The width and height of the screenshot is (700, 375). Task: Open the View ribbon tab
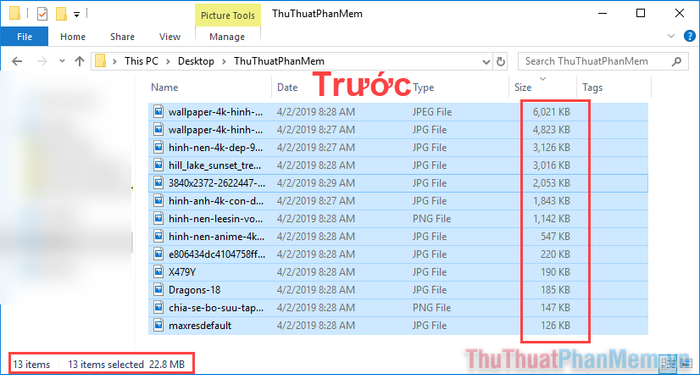click(170, 37)
